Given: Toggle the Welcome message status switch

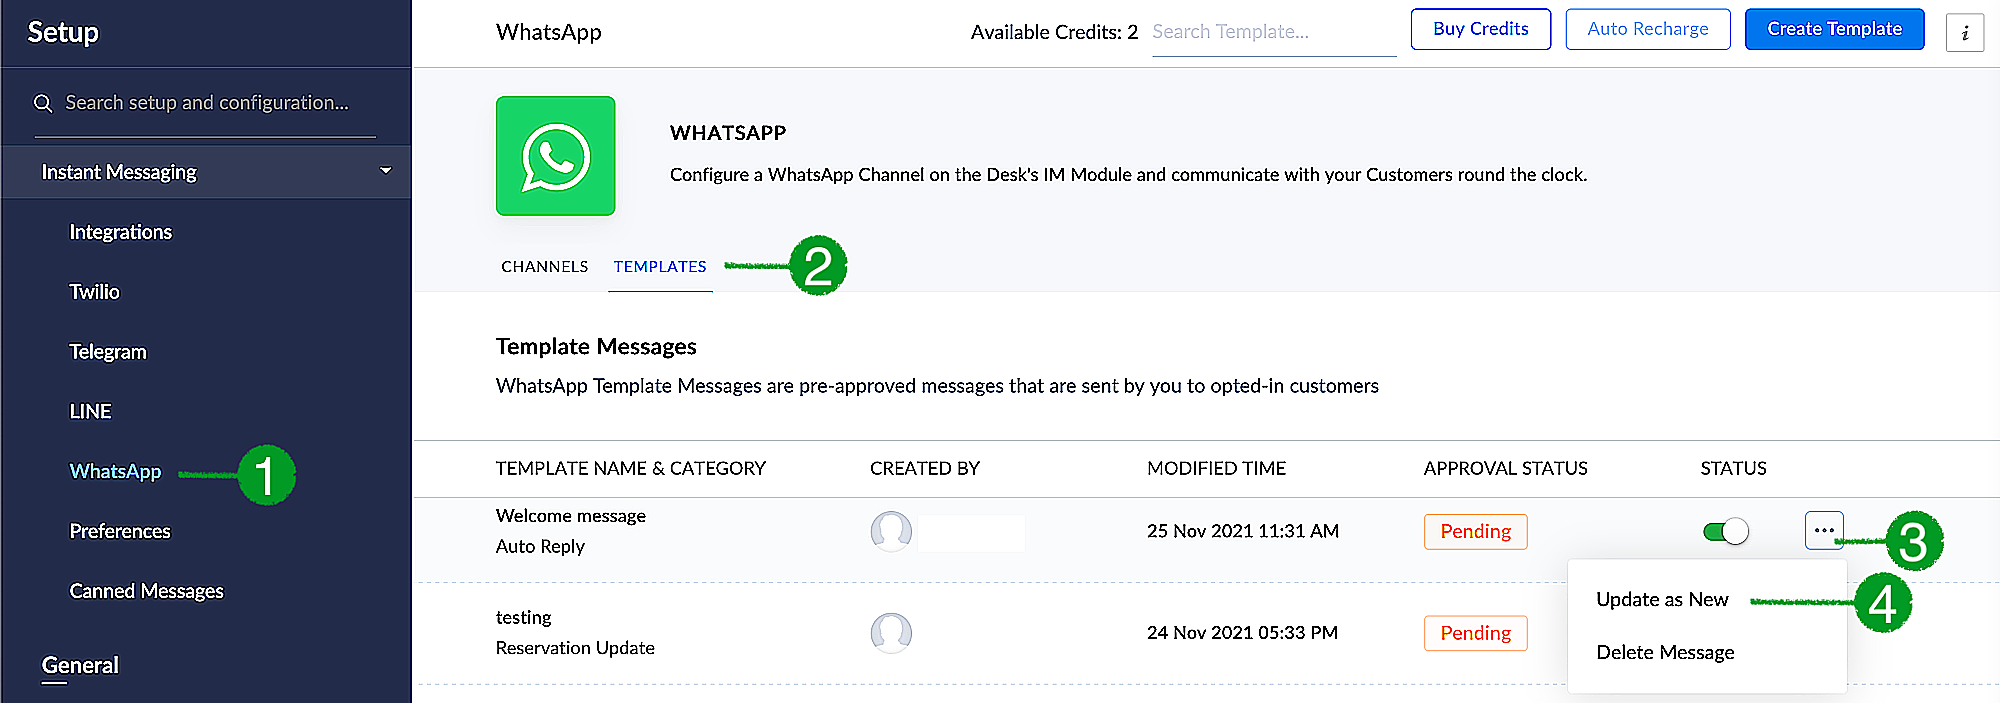Looking at the screenshot, I should click(x=1726, y=531).
